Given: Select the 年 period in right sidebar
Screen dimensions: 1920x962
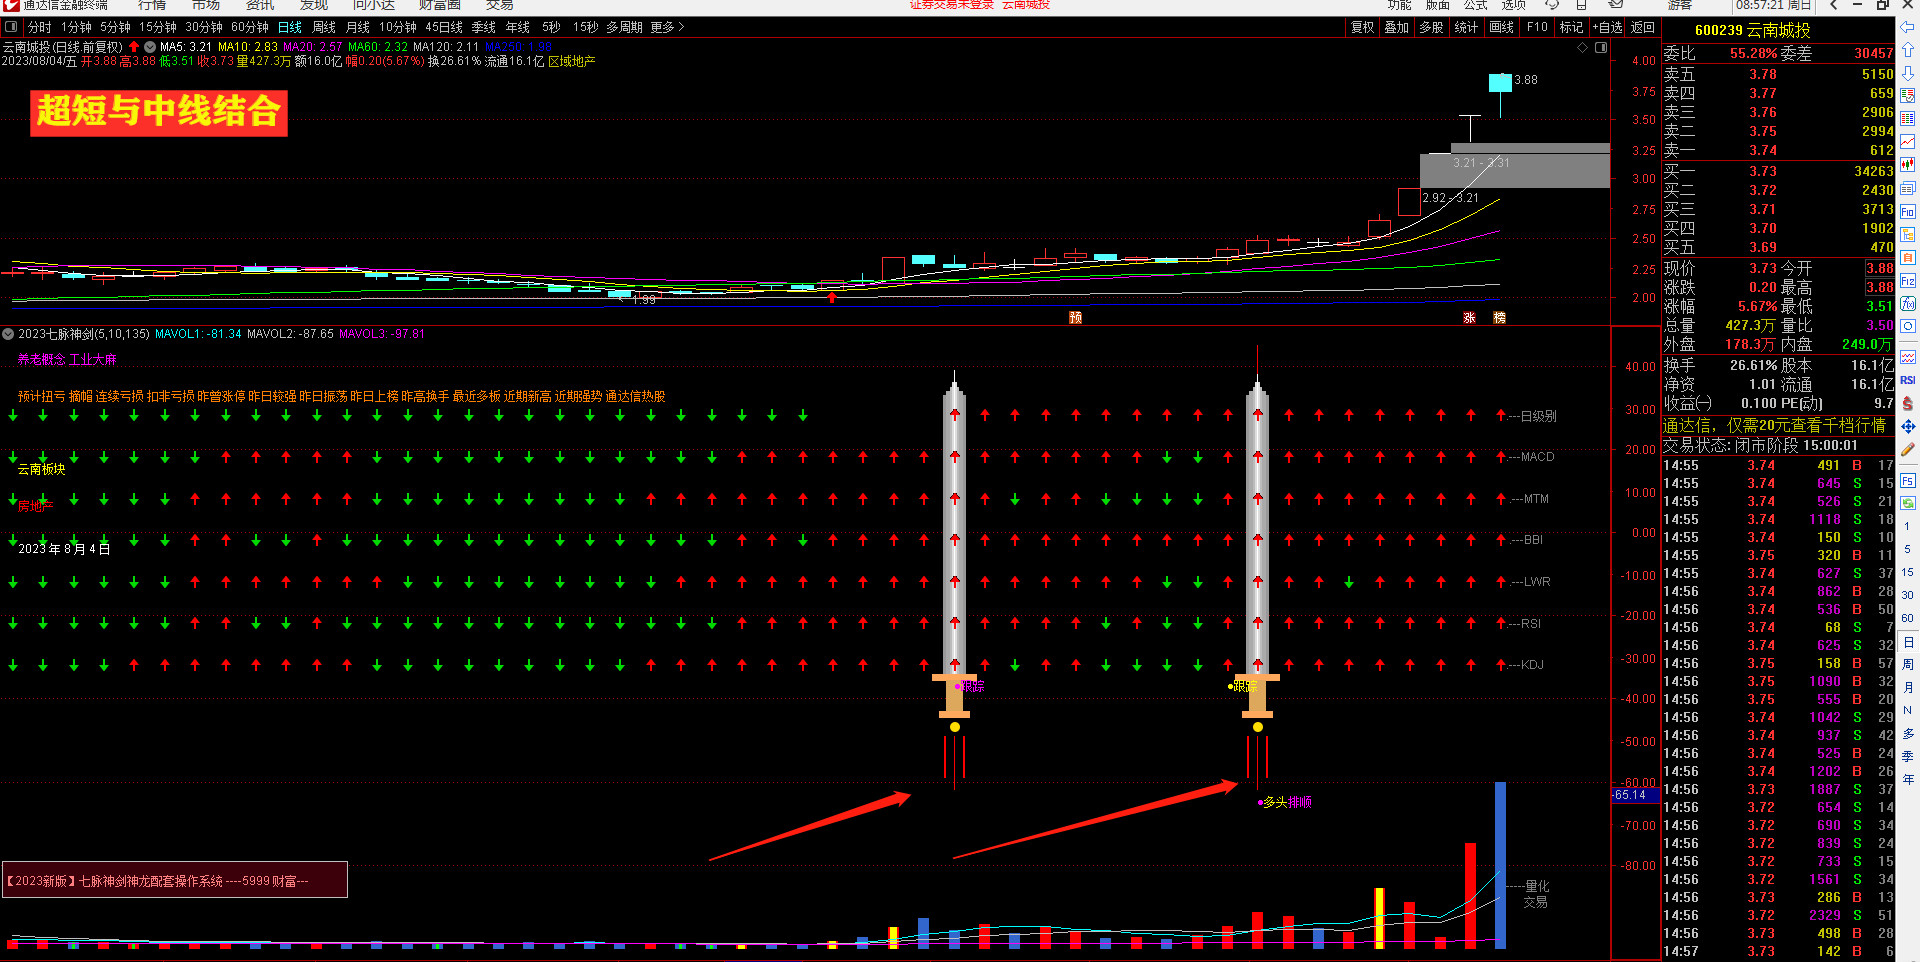Looking at the screenshot, I should [x=1908, y=779].
